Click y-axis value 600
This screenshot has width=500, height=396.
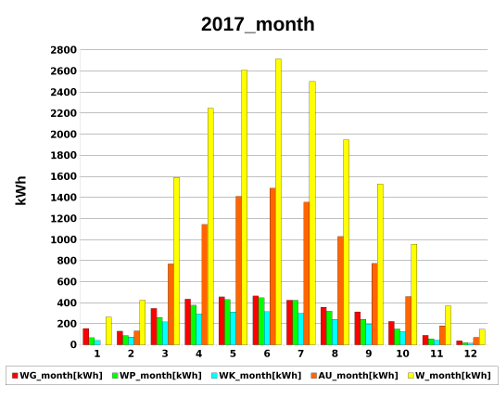click(x=67, y=282)
